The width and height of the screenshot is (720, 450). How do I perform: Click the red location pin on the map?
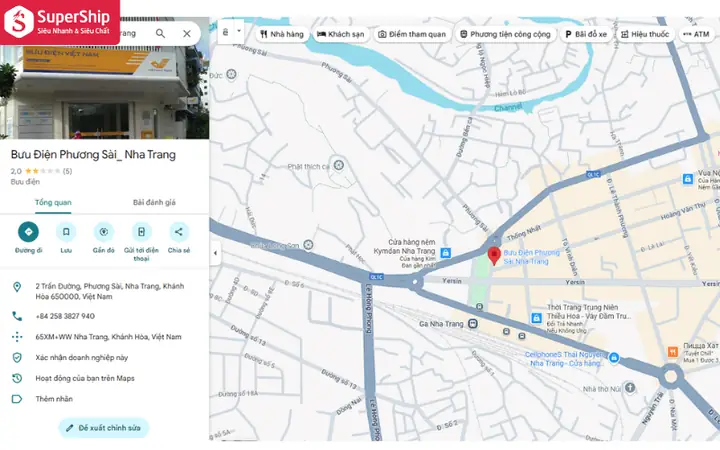[x=494, y=256]
